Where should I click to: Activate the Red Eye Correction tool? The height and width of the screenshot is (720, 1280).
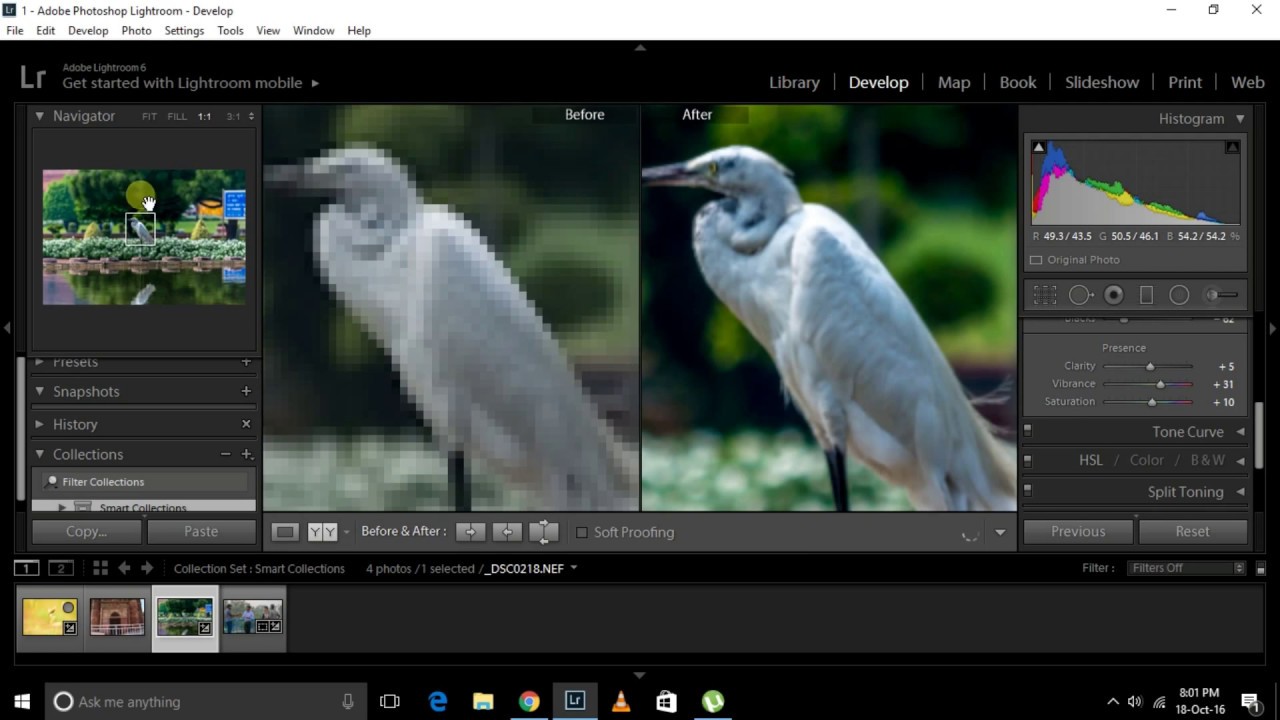click(x=1113, y=295)
